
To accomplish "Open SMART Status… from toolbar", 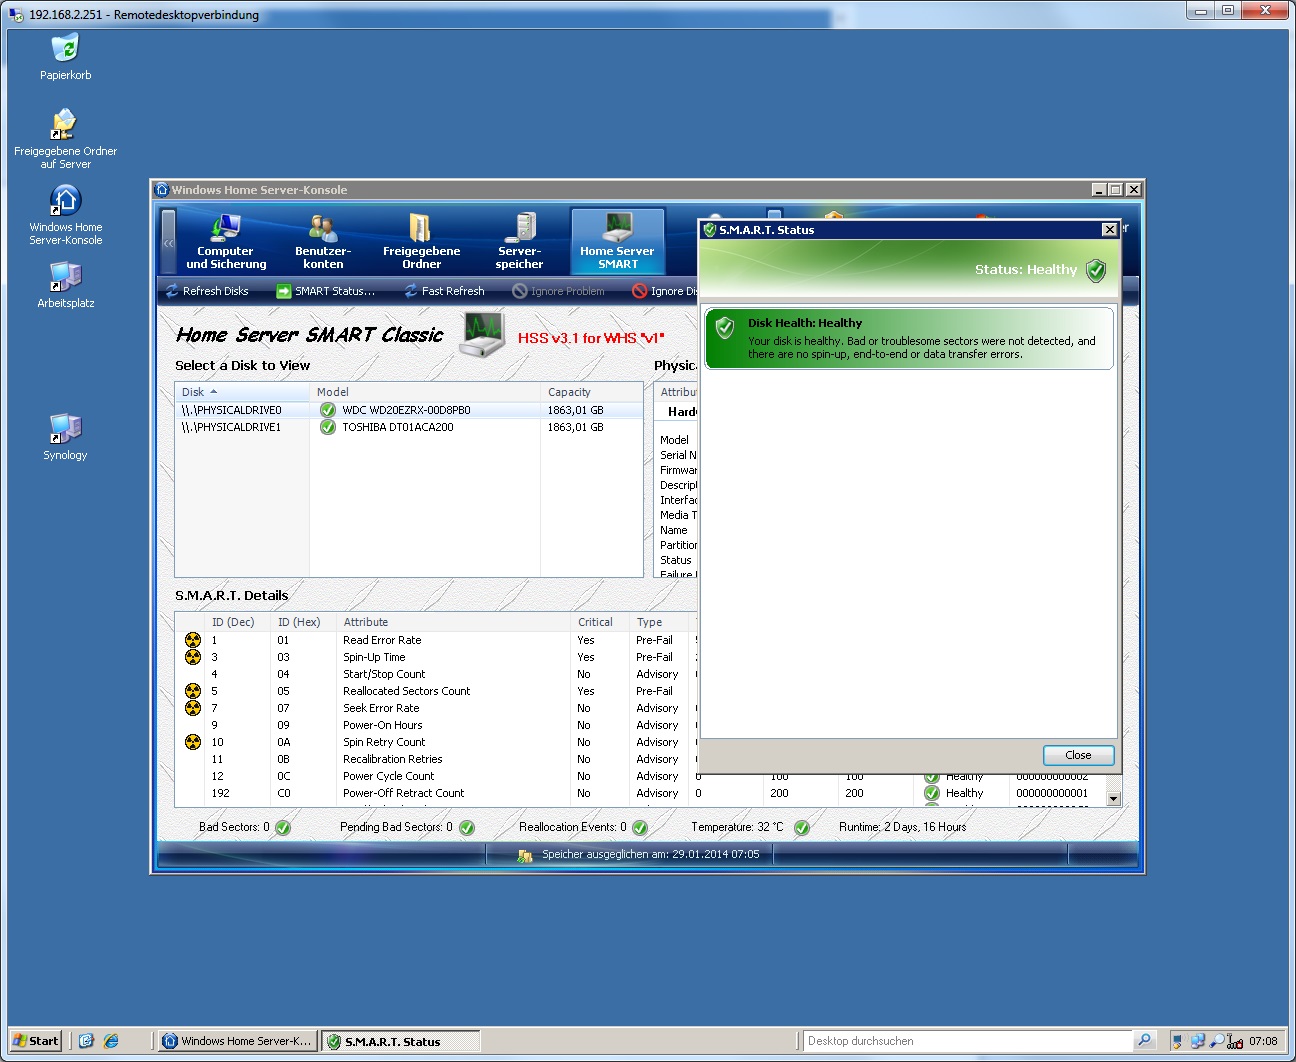I will [x=326, y=291].
